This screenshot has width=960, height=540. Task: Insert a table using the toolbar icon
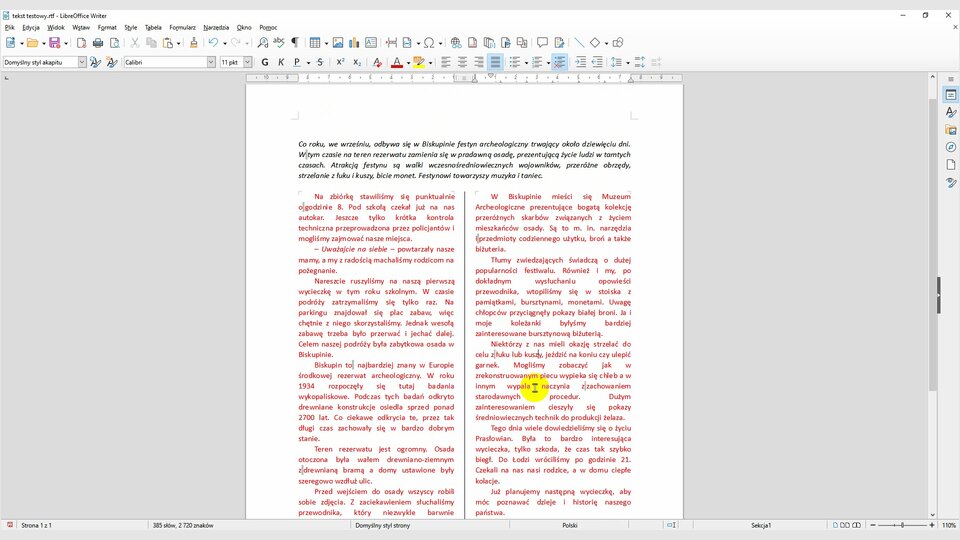pyautogui.click(x=316, y=43)
